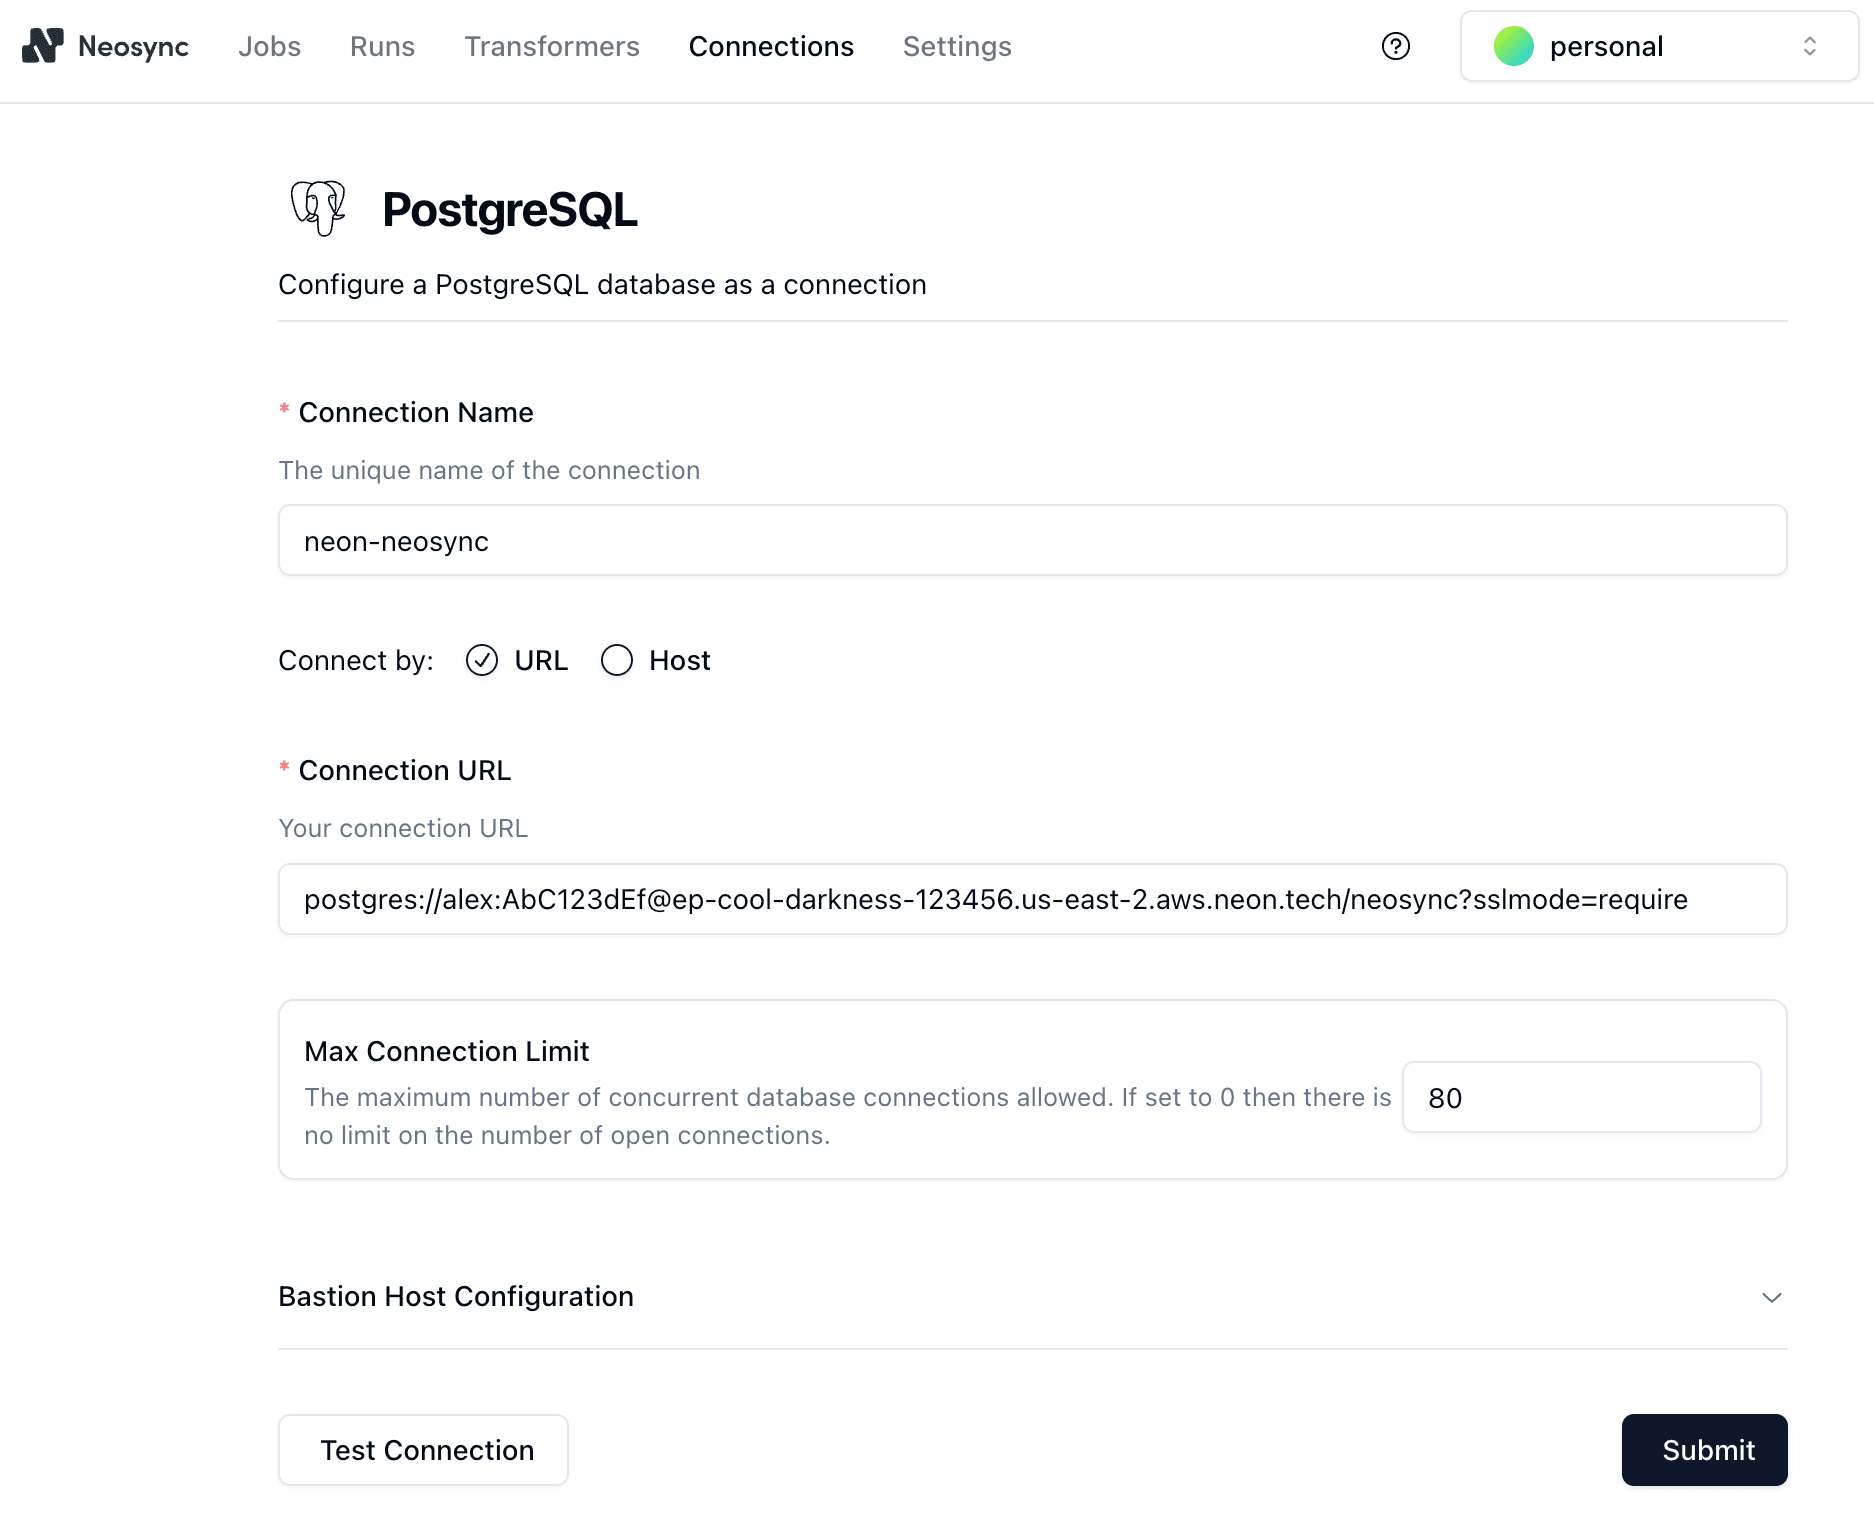Submit the PostgreSQL connection form

[1704, 1450]
